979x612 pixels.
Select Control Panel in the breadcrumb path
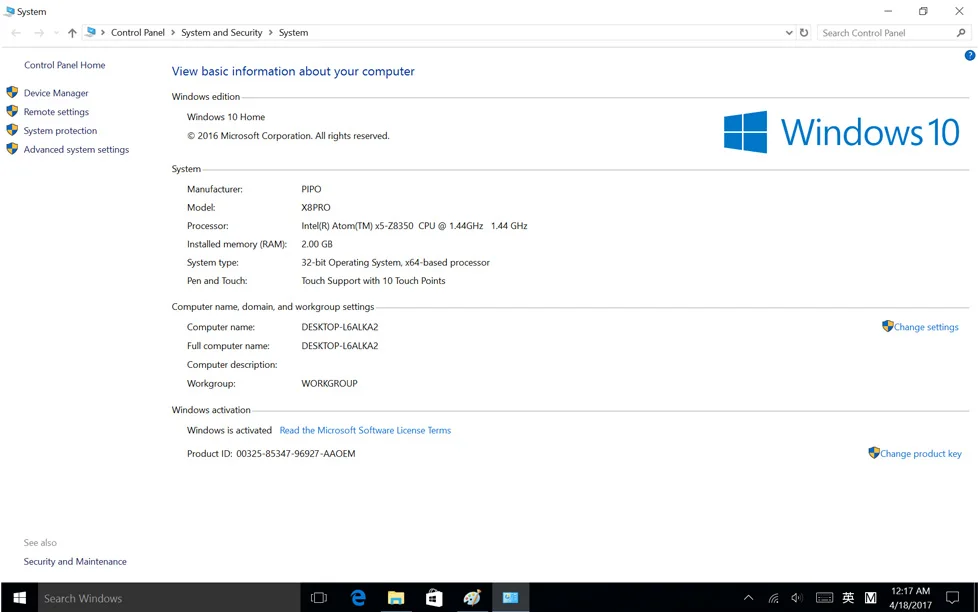[137, 33]
